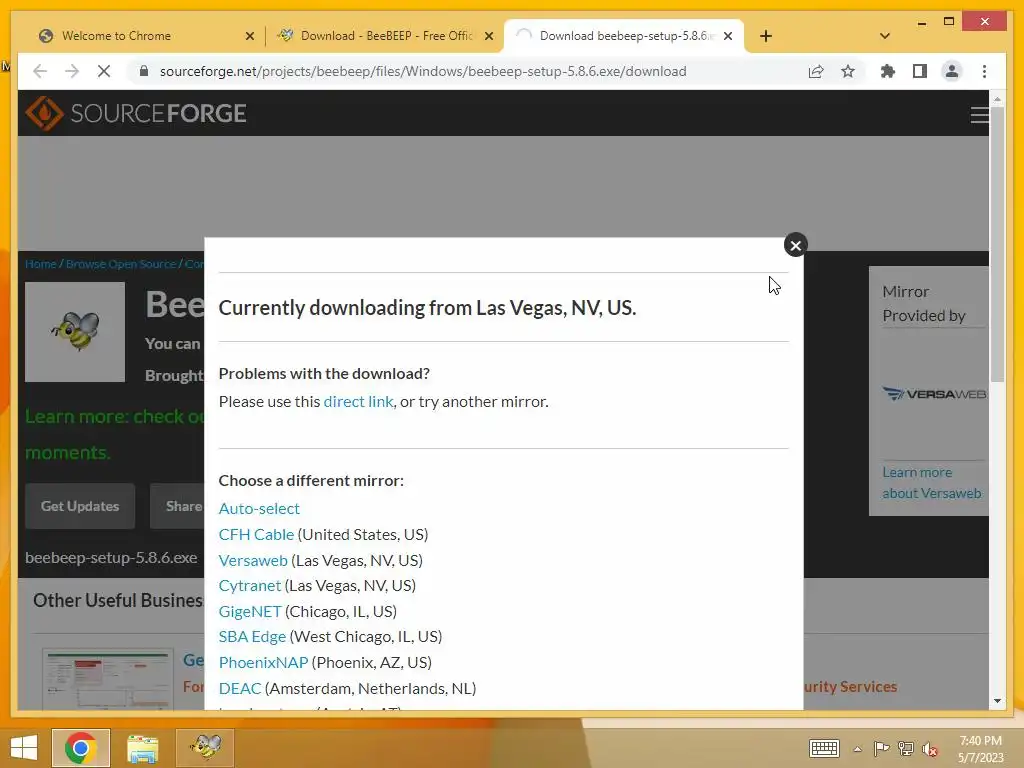Click BeeBEEP taskbar icon

click(205, 748)
